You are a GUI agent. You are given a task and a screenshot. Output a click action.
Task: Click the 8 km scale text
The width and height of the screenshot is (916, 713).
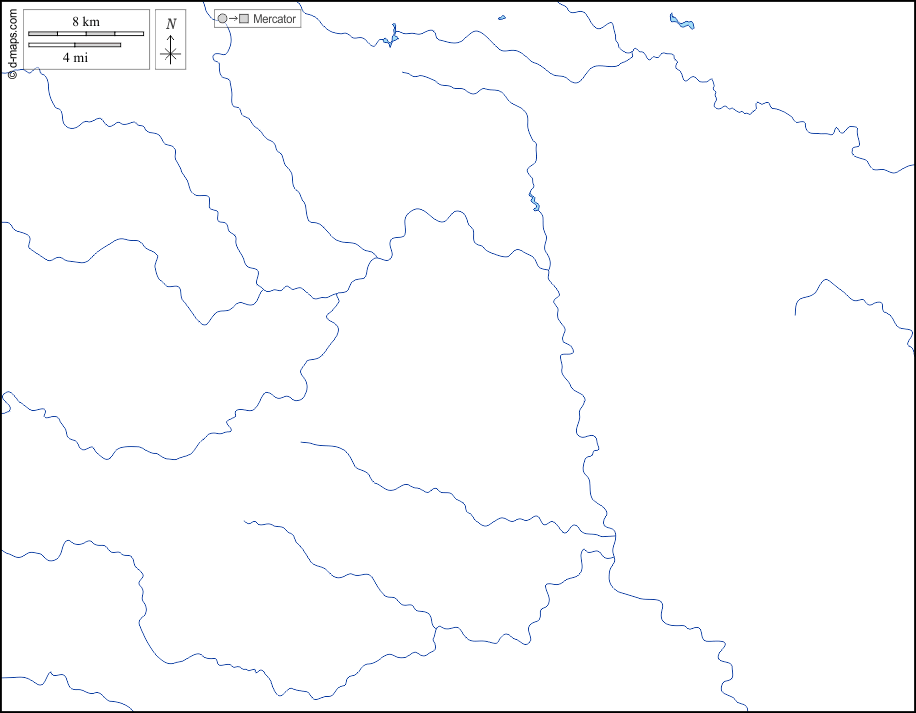(x=86, y=21)
